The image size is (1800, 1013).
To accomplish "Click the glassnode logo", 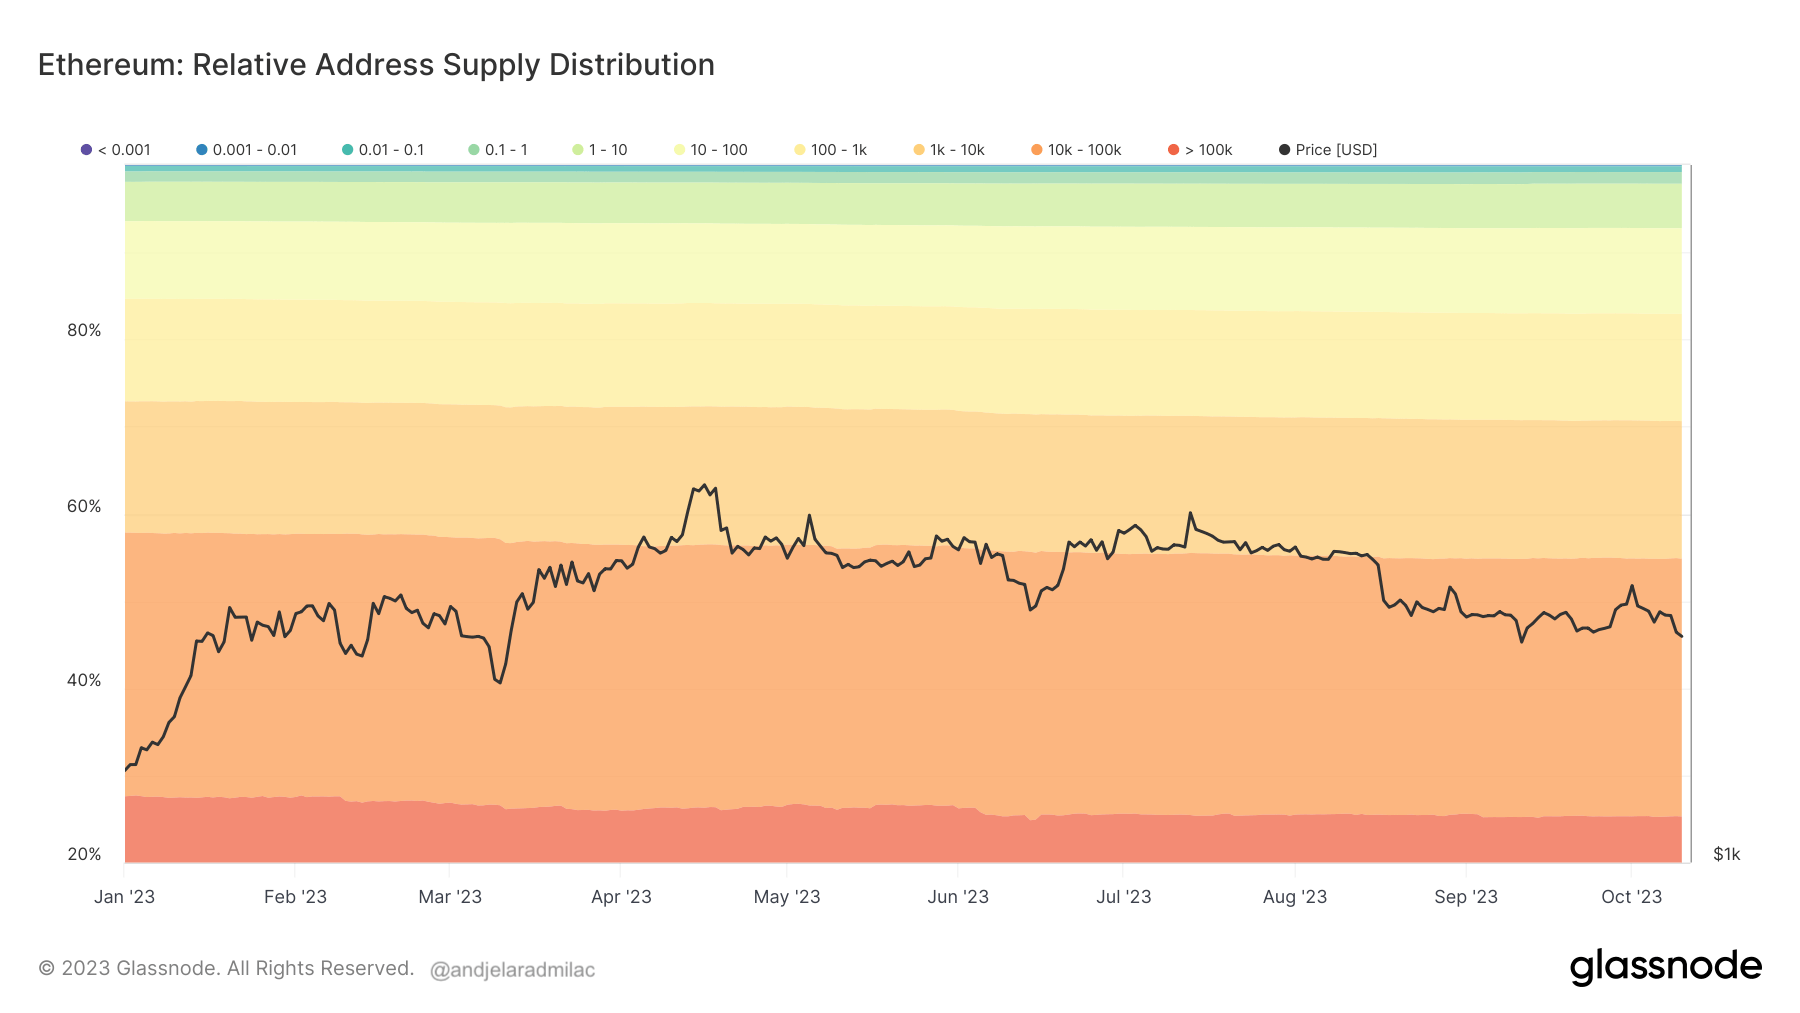I will pos(1665,967).
